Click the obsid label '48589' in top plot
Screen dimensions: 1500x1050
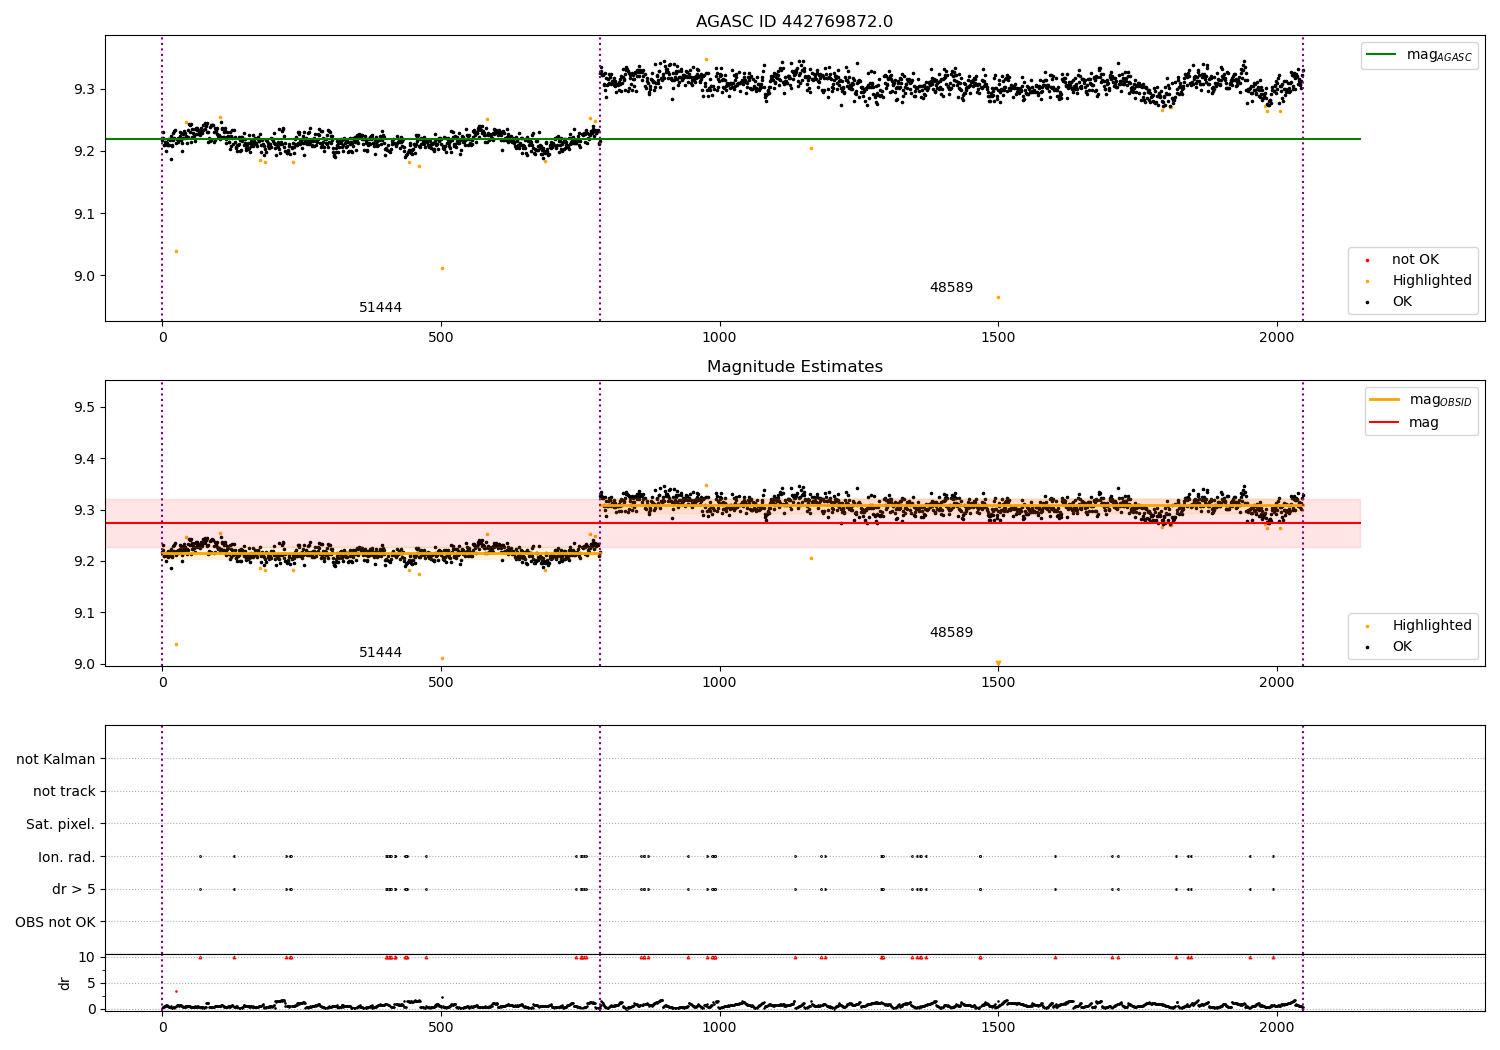pos(951,288)
